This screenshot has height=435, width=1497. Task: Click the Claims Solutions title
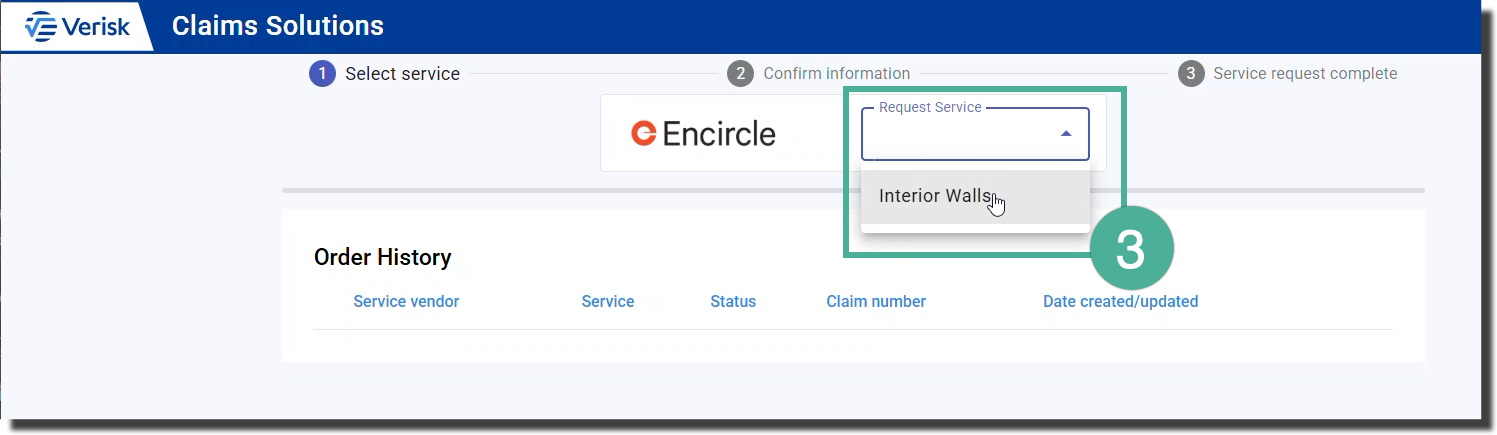(x=278, y=26)
